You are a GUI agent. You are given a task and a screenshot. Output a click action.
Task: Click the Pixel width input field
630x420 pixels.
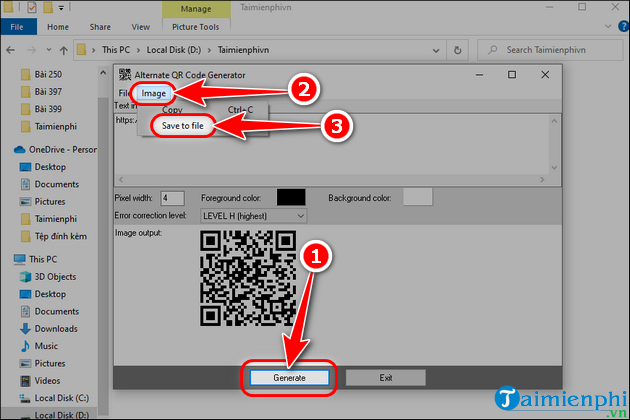(x=172, y=198)
